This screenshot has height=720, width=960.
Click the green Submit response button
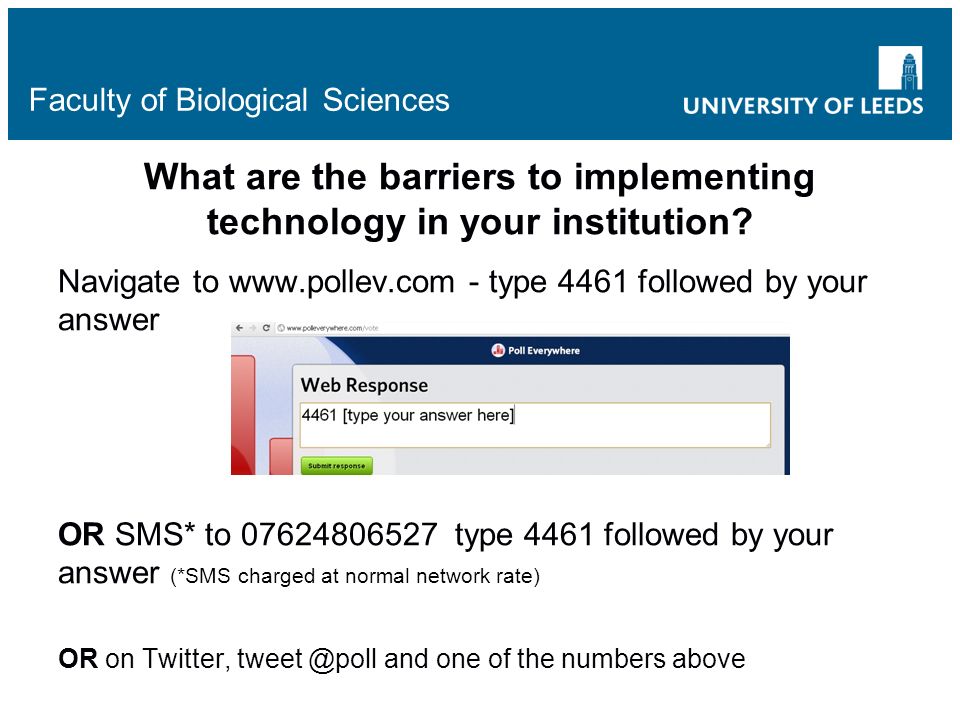click(x=336, y=466)
